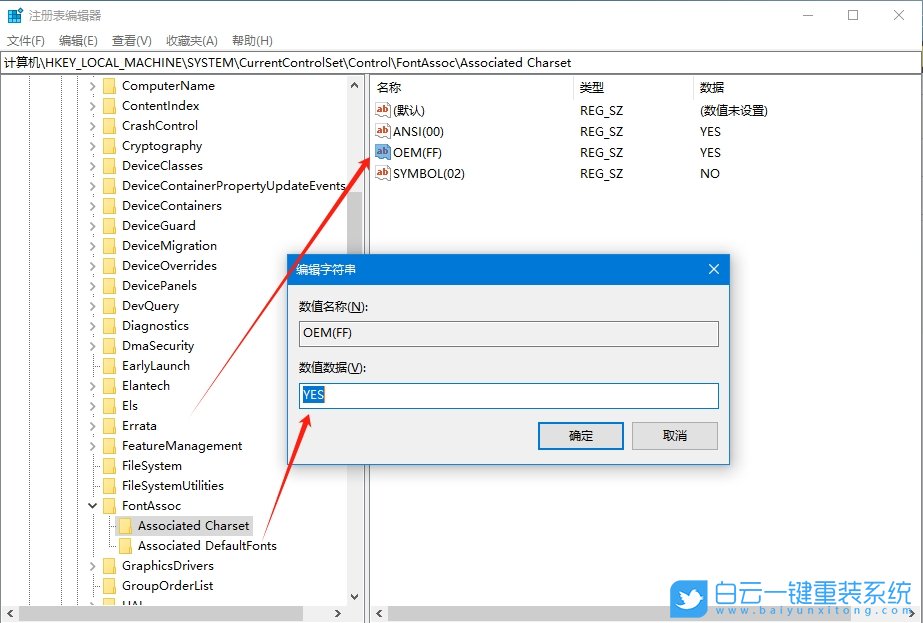Expand the DeviceContainers node
The height and width of the screenshot is (623, 923).
pos(92,205)
